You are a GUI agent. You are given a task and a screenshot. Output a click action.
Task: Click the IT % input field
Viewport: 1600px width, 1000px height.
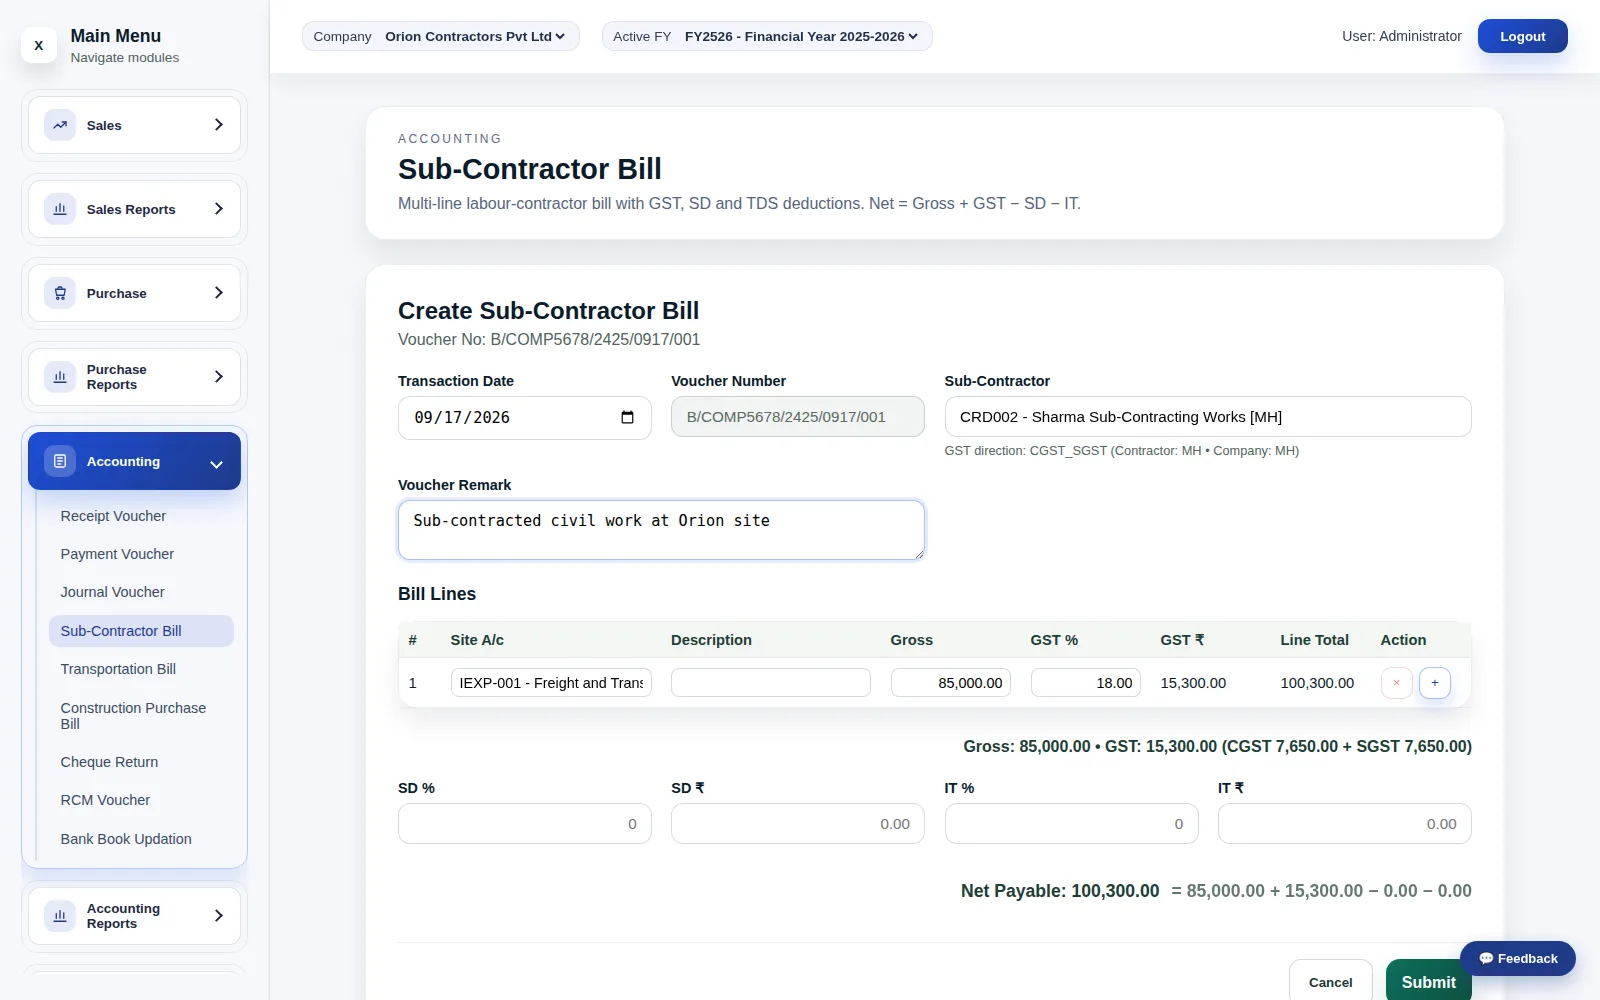(x=1071, y=824)
